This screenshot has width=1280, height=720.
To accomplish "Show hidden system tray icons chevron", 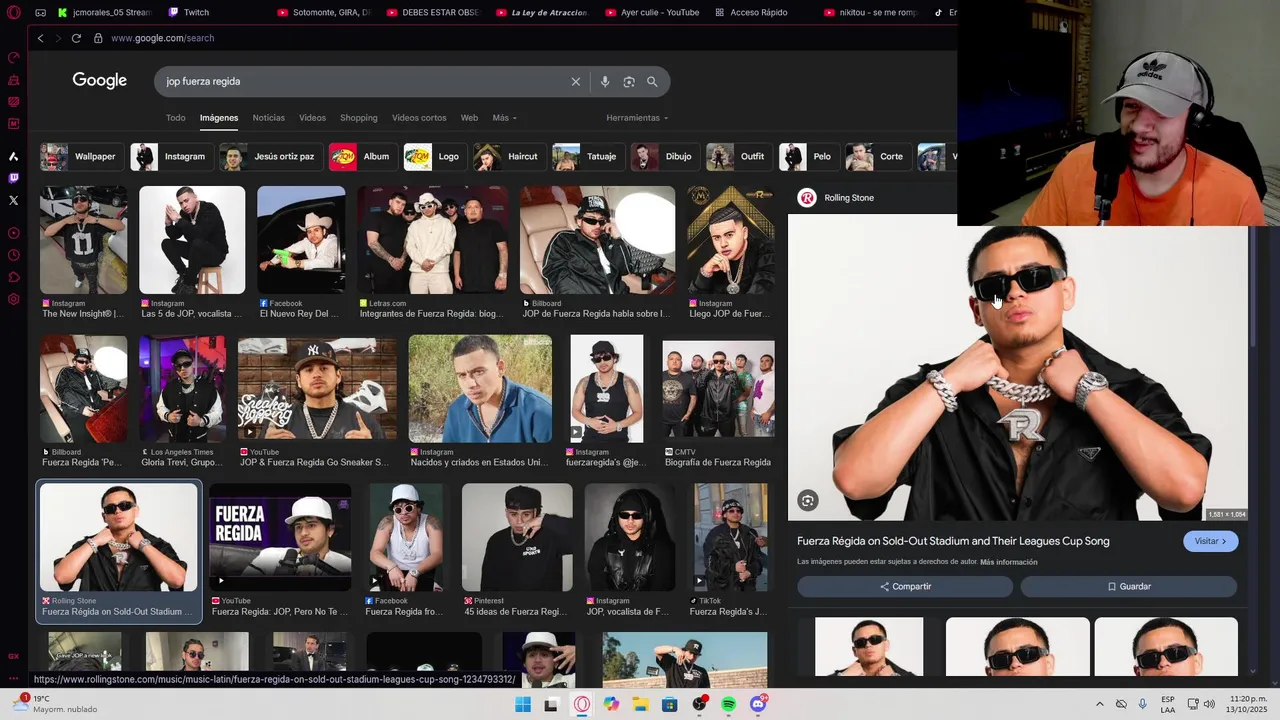I will click(1100, 704).
